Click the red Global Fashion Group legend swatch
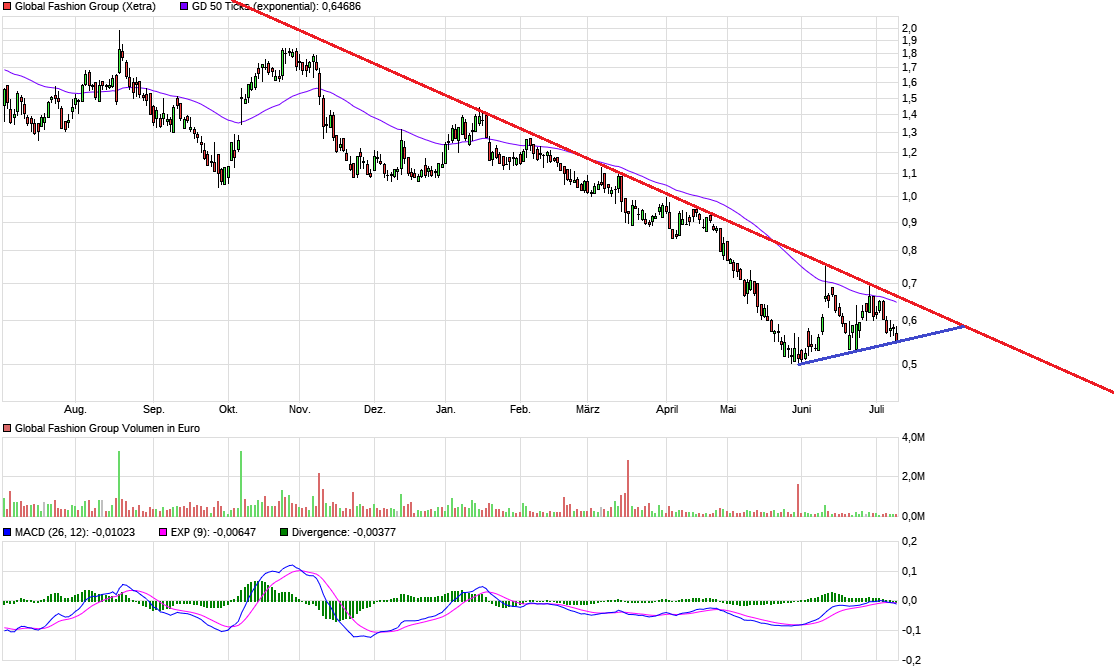Screen dimensions: 1114x670 click(7, 6)
